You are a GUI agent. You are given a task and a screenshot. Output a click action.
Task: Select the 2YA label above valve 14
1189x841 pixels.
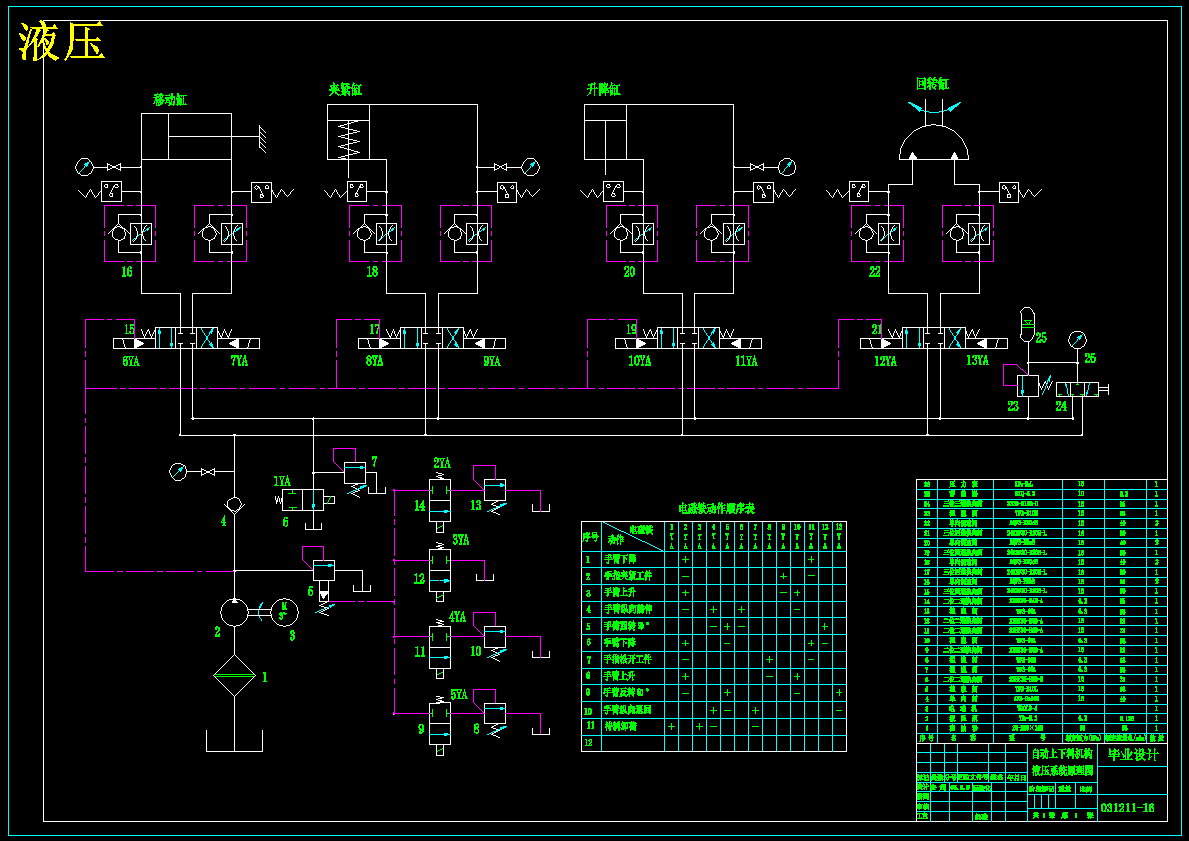[442, 463]
